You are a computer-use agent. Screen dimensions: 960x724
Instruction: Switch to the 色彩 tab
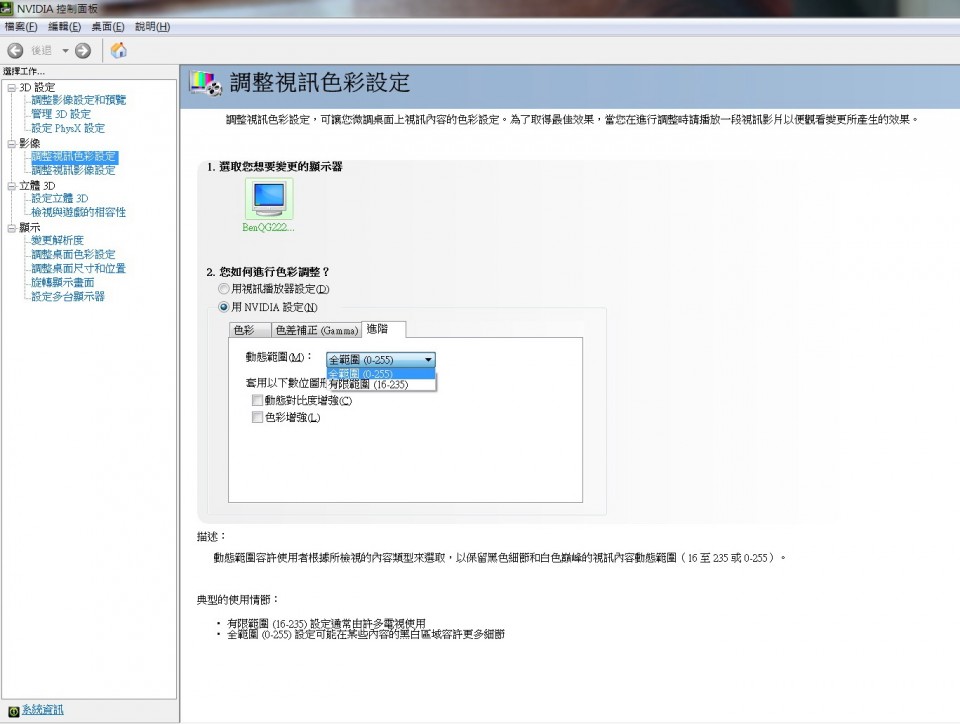tap(250, 330)
